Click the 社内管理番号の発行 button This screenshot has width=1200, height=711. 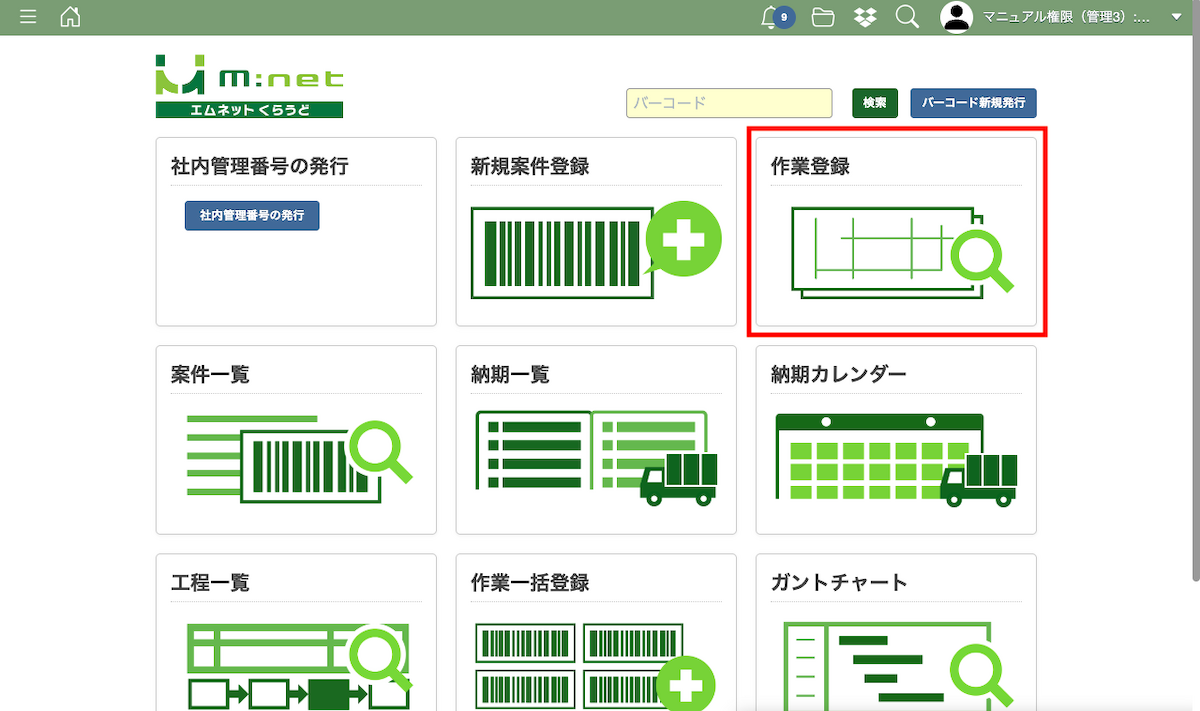pos(252,216)
